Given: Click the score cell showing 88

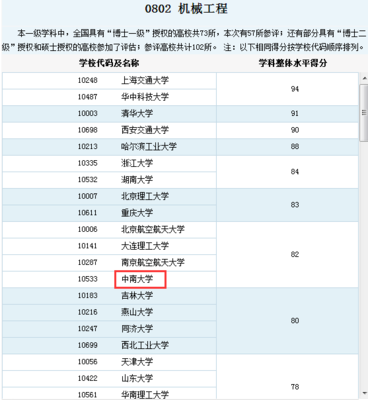Looking at the screenshot, I should click(x=288, y=147).
